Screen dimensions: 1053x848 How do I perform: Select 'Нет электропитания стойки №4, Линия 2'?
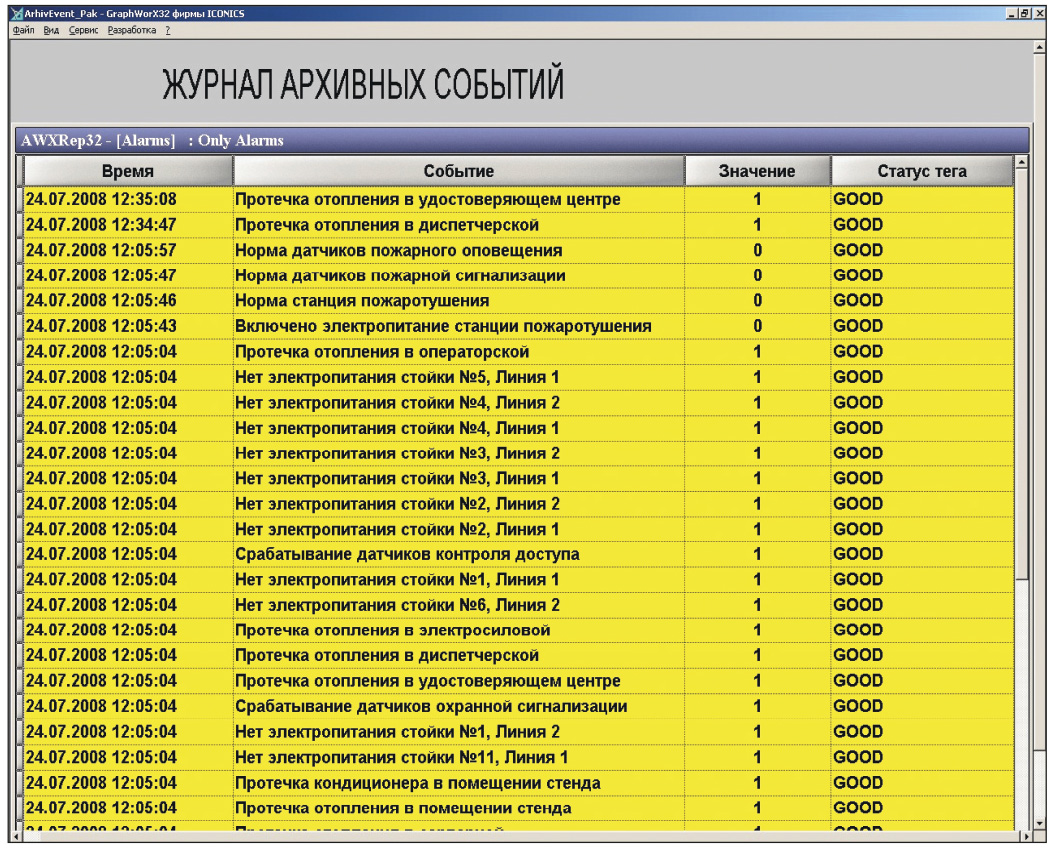[397, 403]
